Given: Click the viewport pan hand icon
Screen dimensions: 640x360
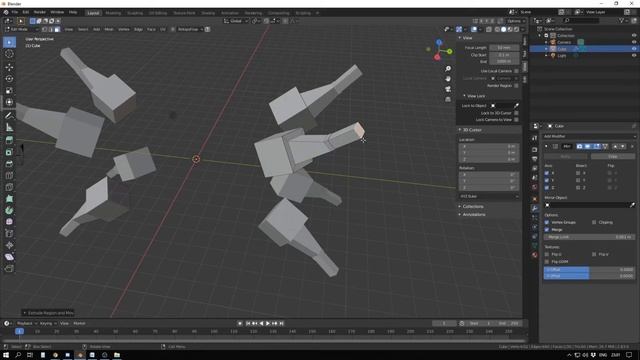Looking at the screenshot, I should 448,79.
